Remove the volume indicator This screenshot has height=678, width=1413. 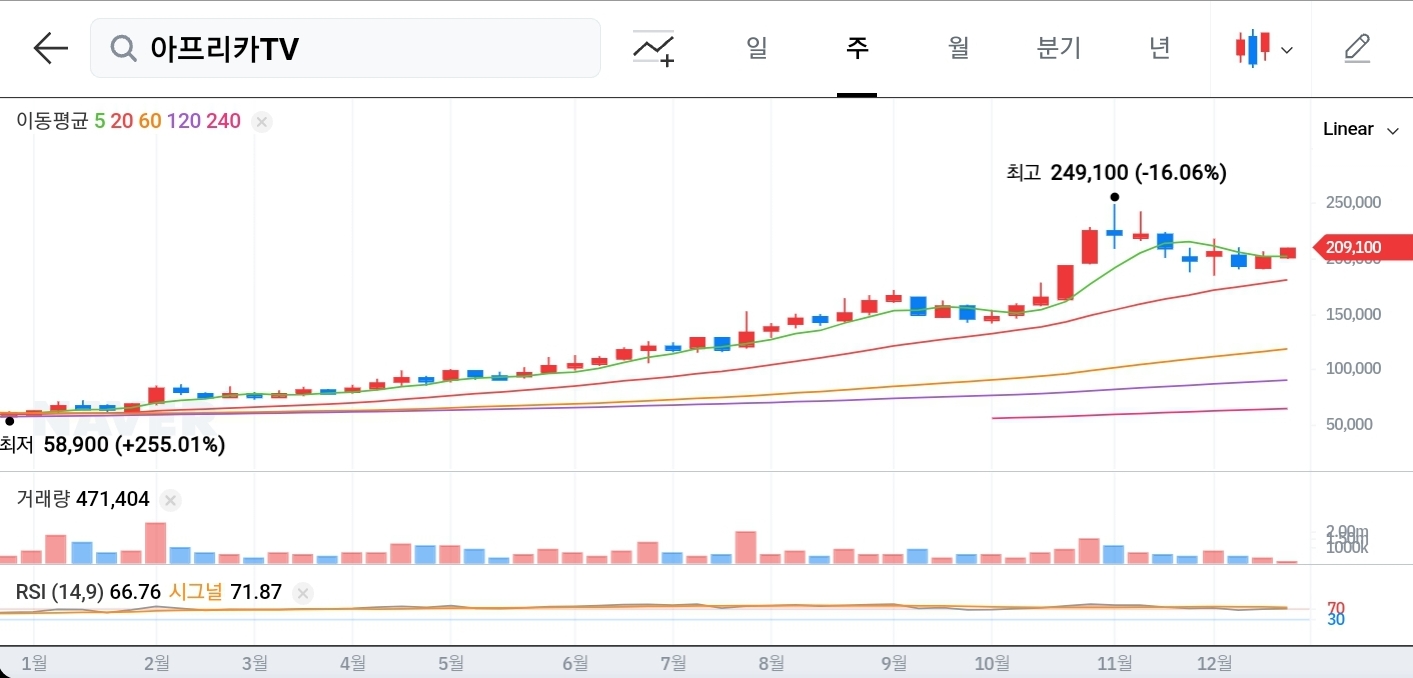[x=171, y=500]
